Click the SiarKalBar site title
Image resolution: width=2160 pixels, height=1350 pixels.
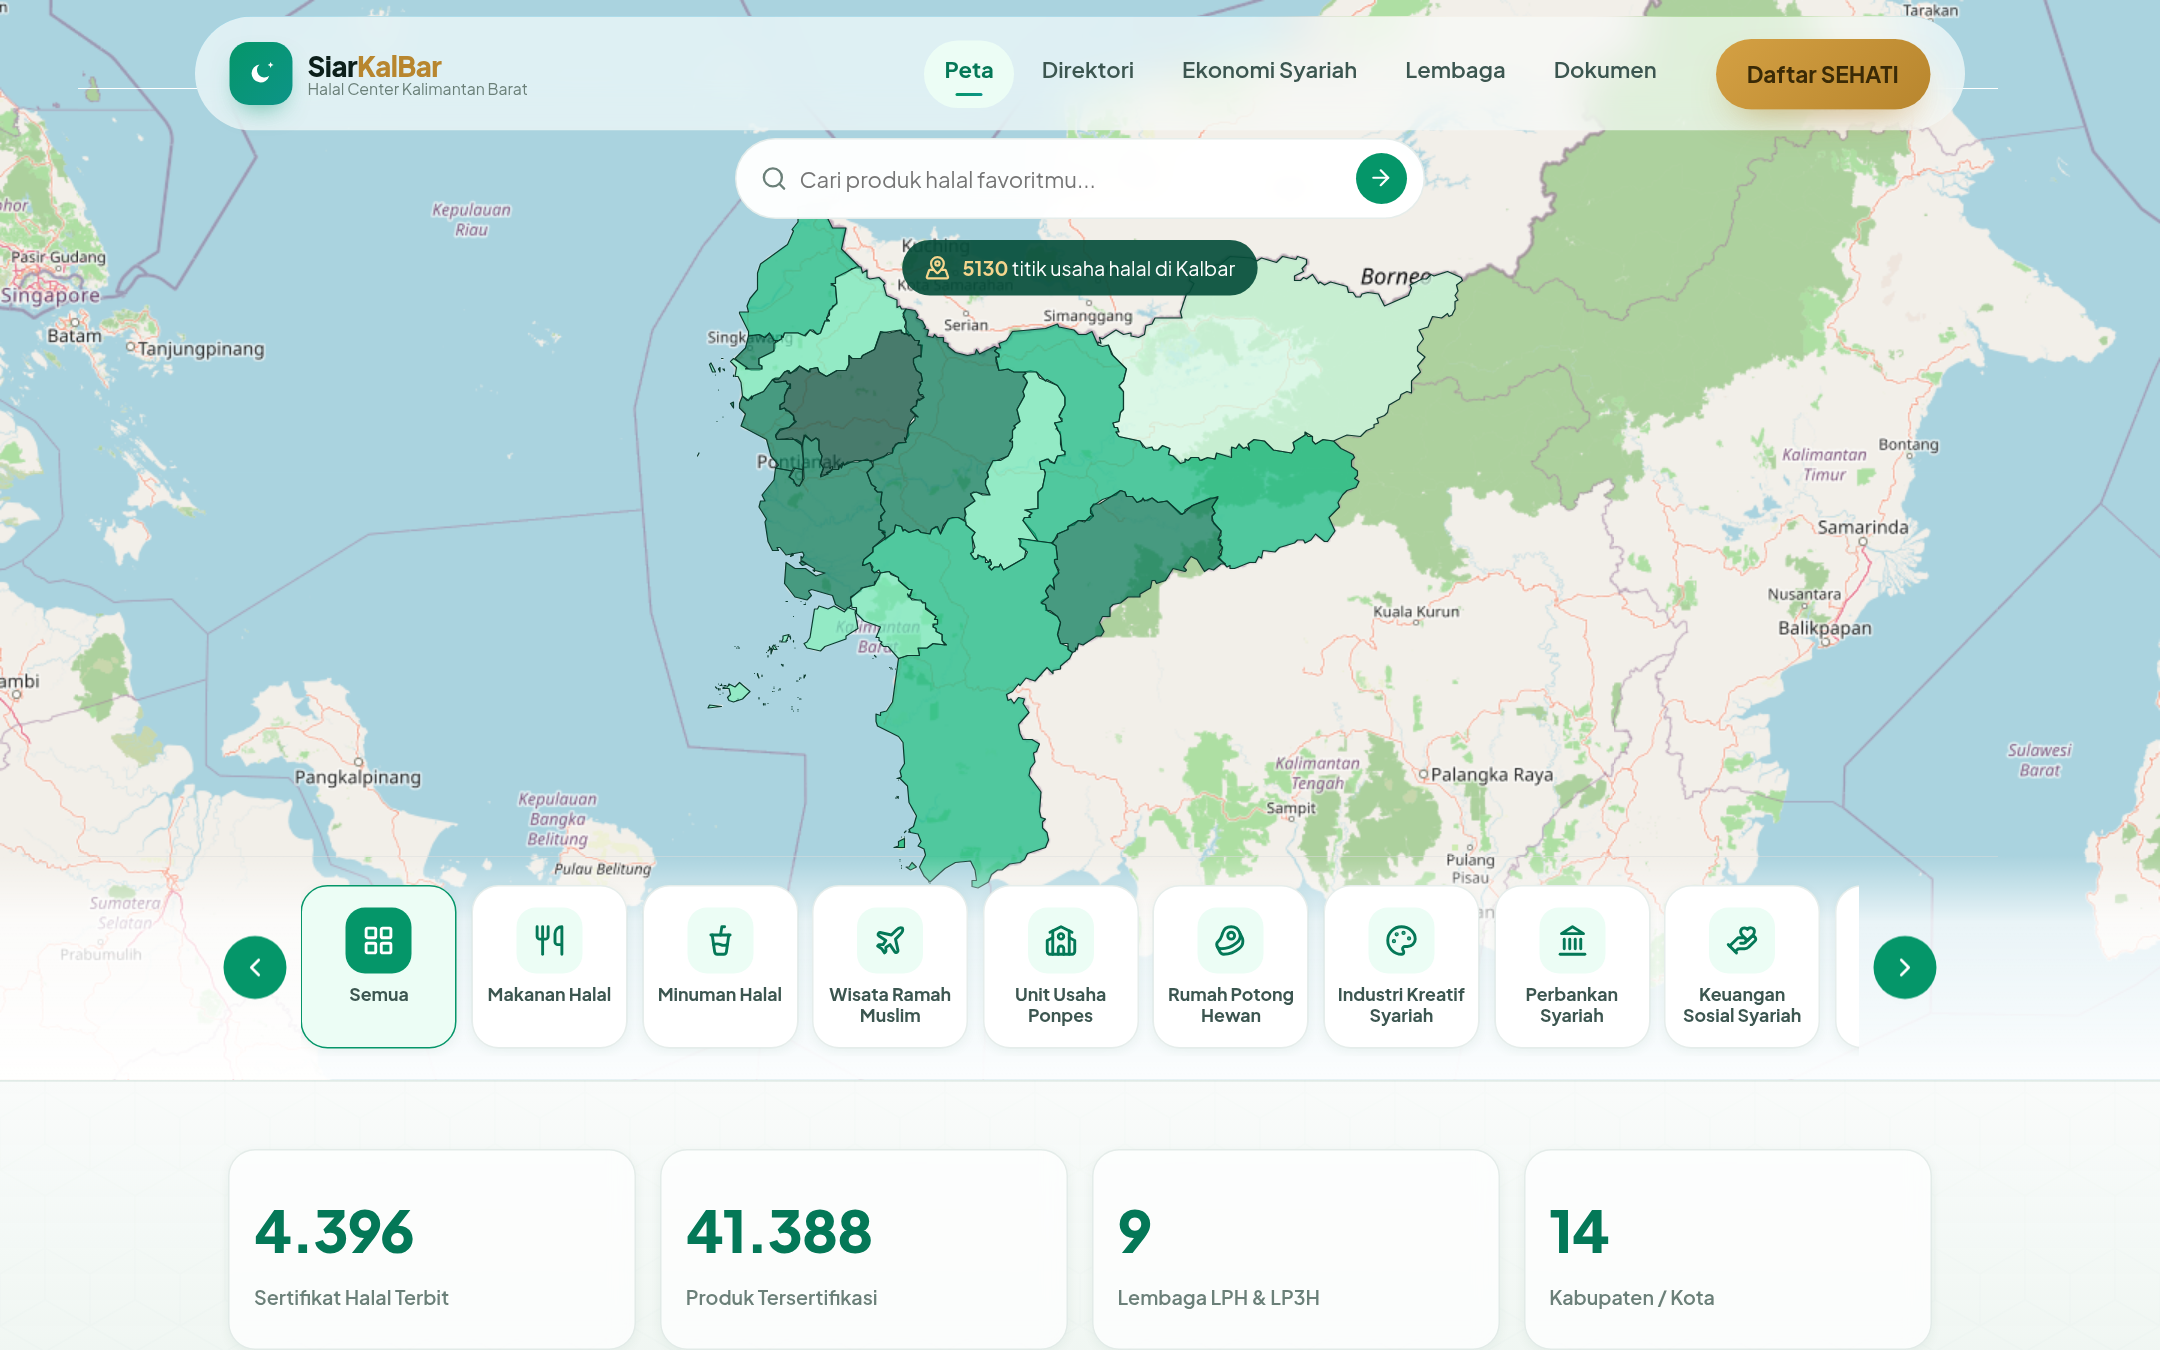[374, 67]
